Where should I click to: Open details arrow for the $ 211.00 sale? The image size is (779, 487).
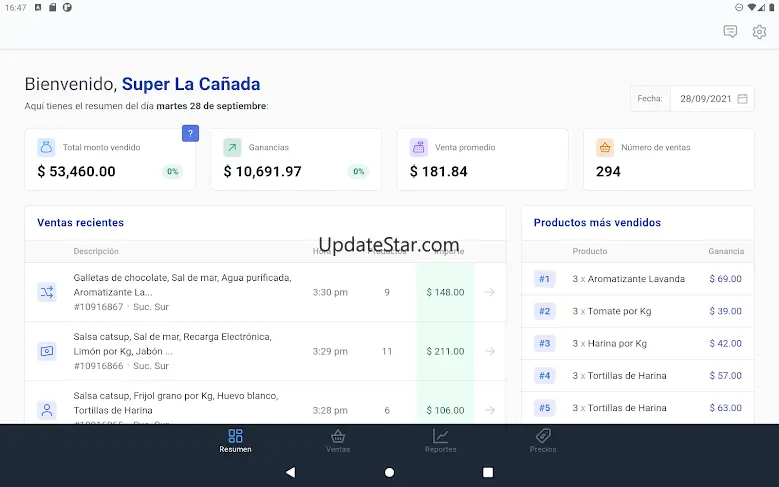tap(490, 351)
